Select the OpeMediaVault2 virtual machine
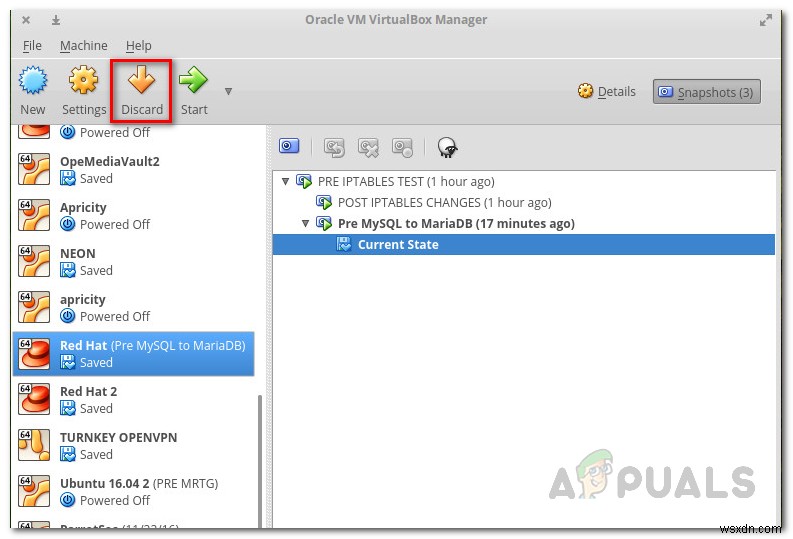This screenshot has height=539, width=793. coord(134,169)
